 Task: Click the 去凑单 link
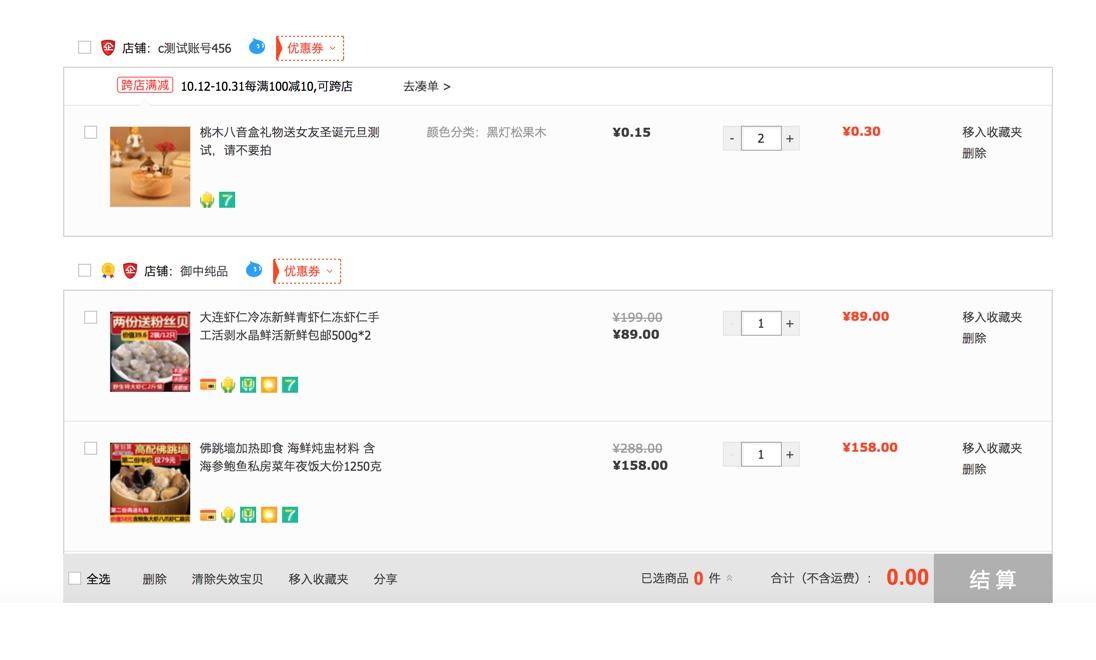point(426,87)
